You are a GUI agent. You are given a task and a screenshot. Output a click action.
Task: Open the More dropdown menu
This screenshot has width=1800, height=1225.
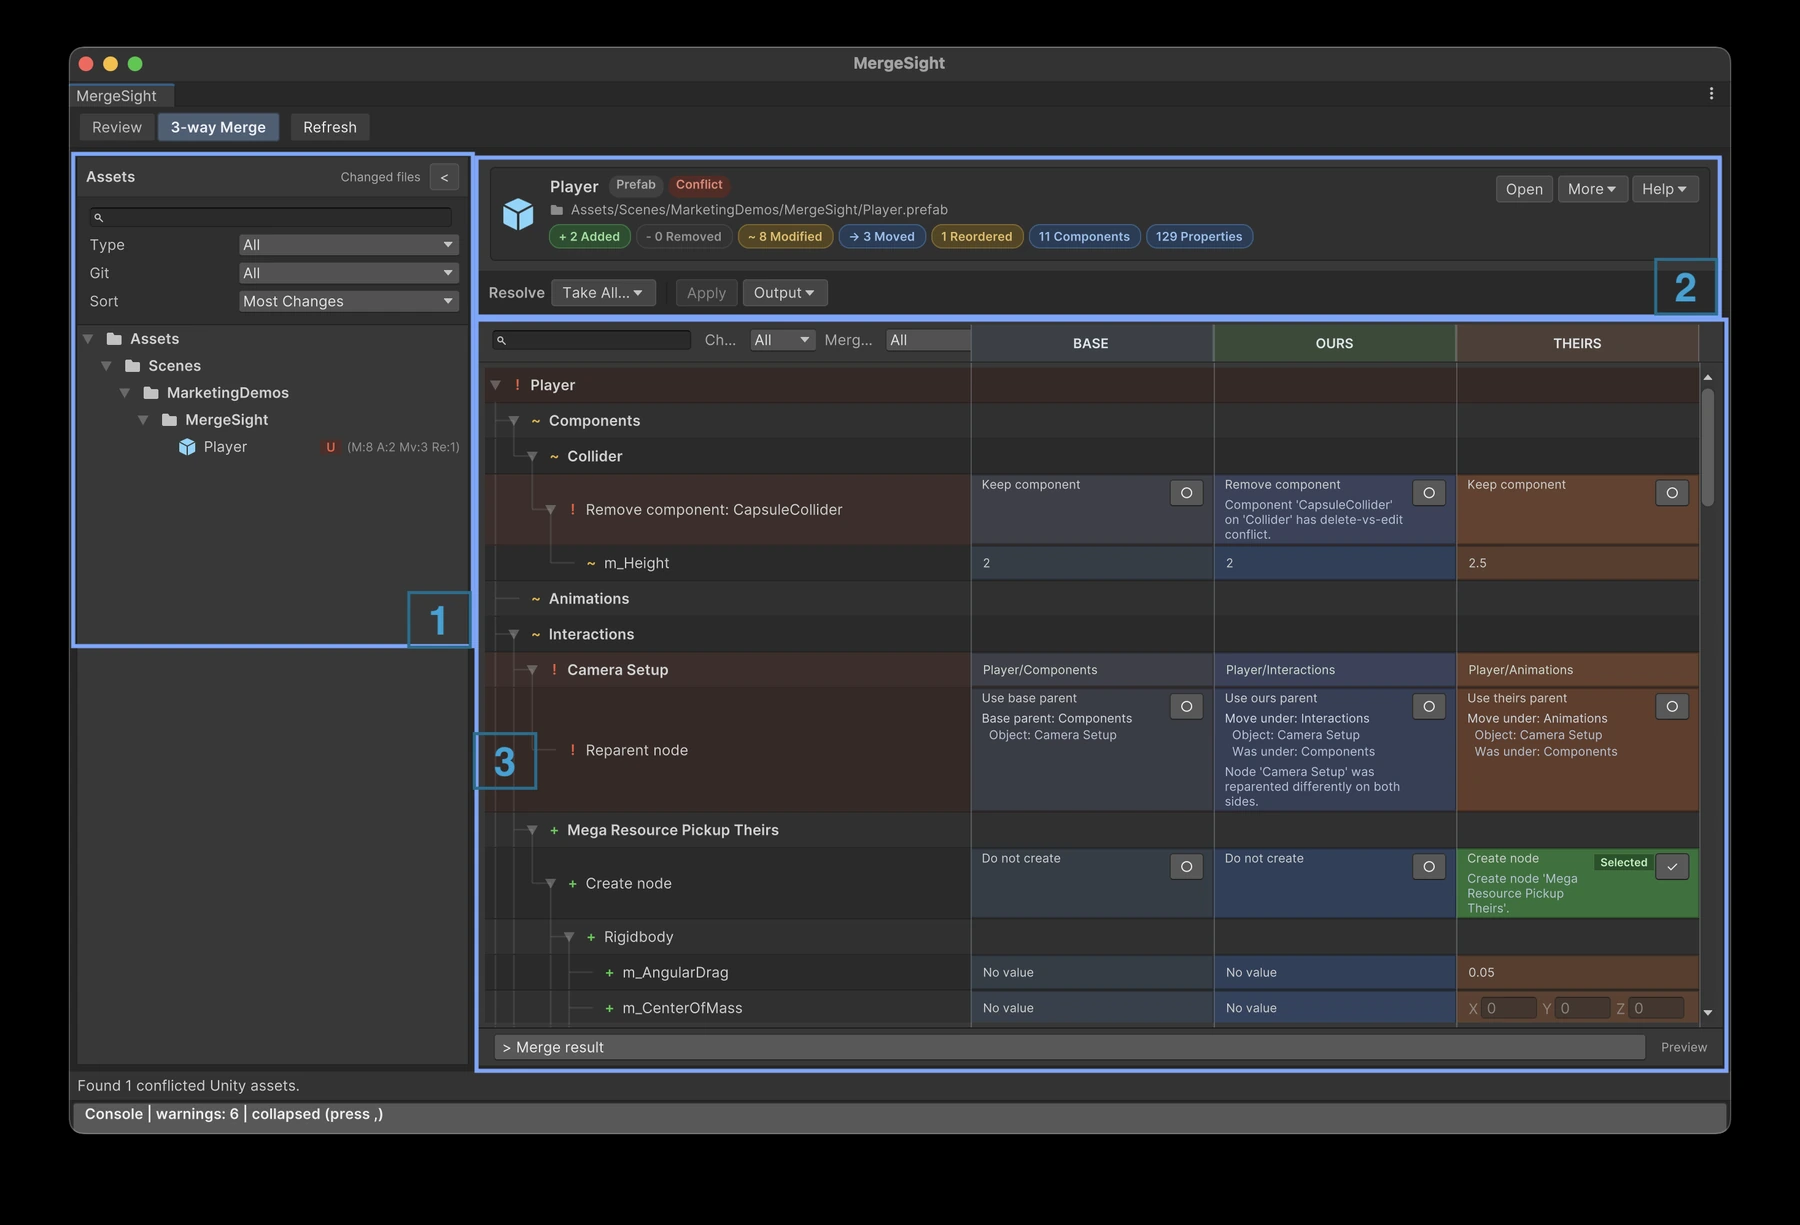click(x=1592, y=189)
